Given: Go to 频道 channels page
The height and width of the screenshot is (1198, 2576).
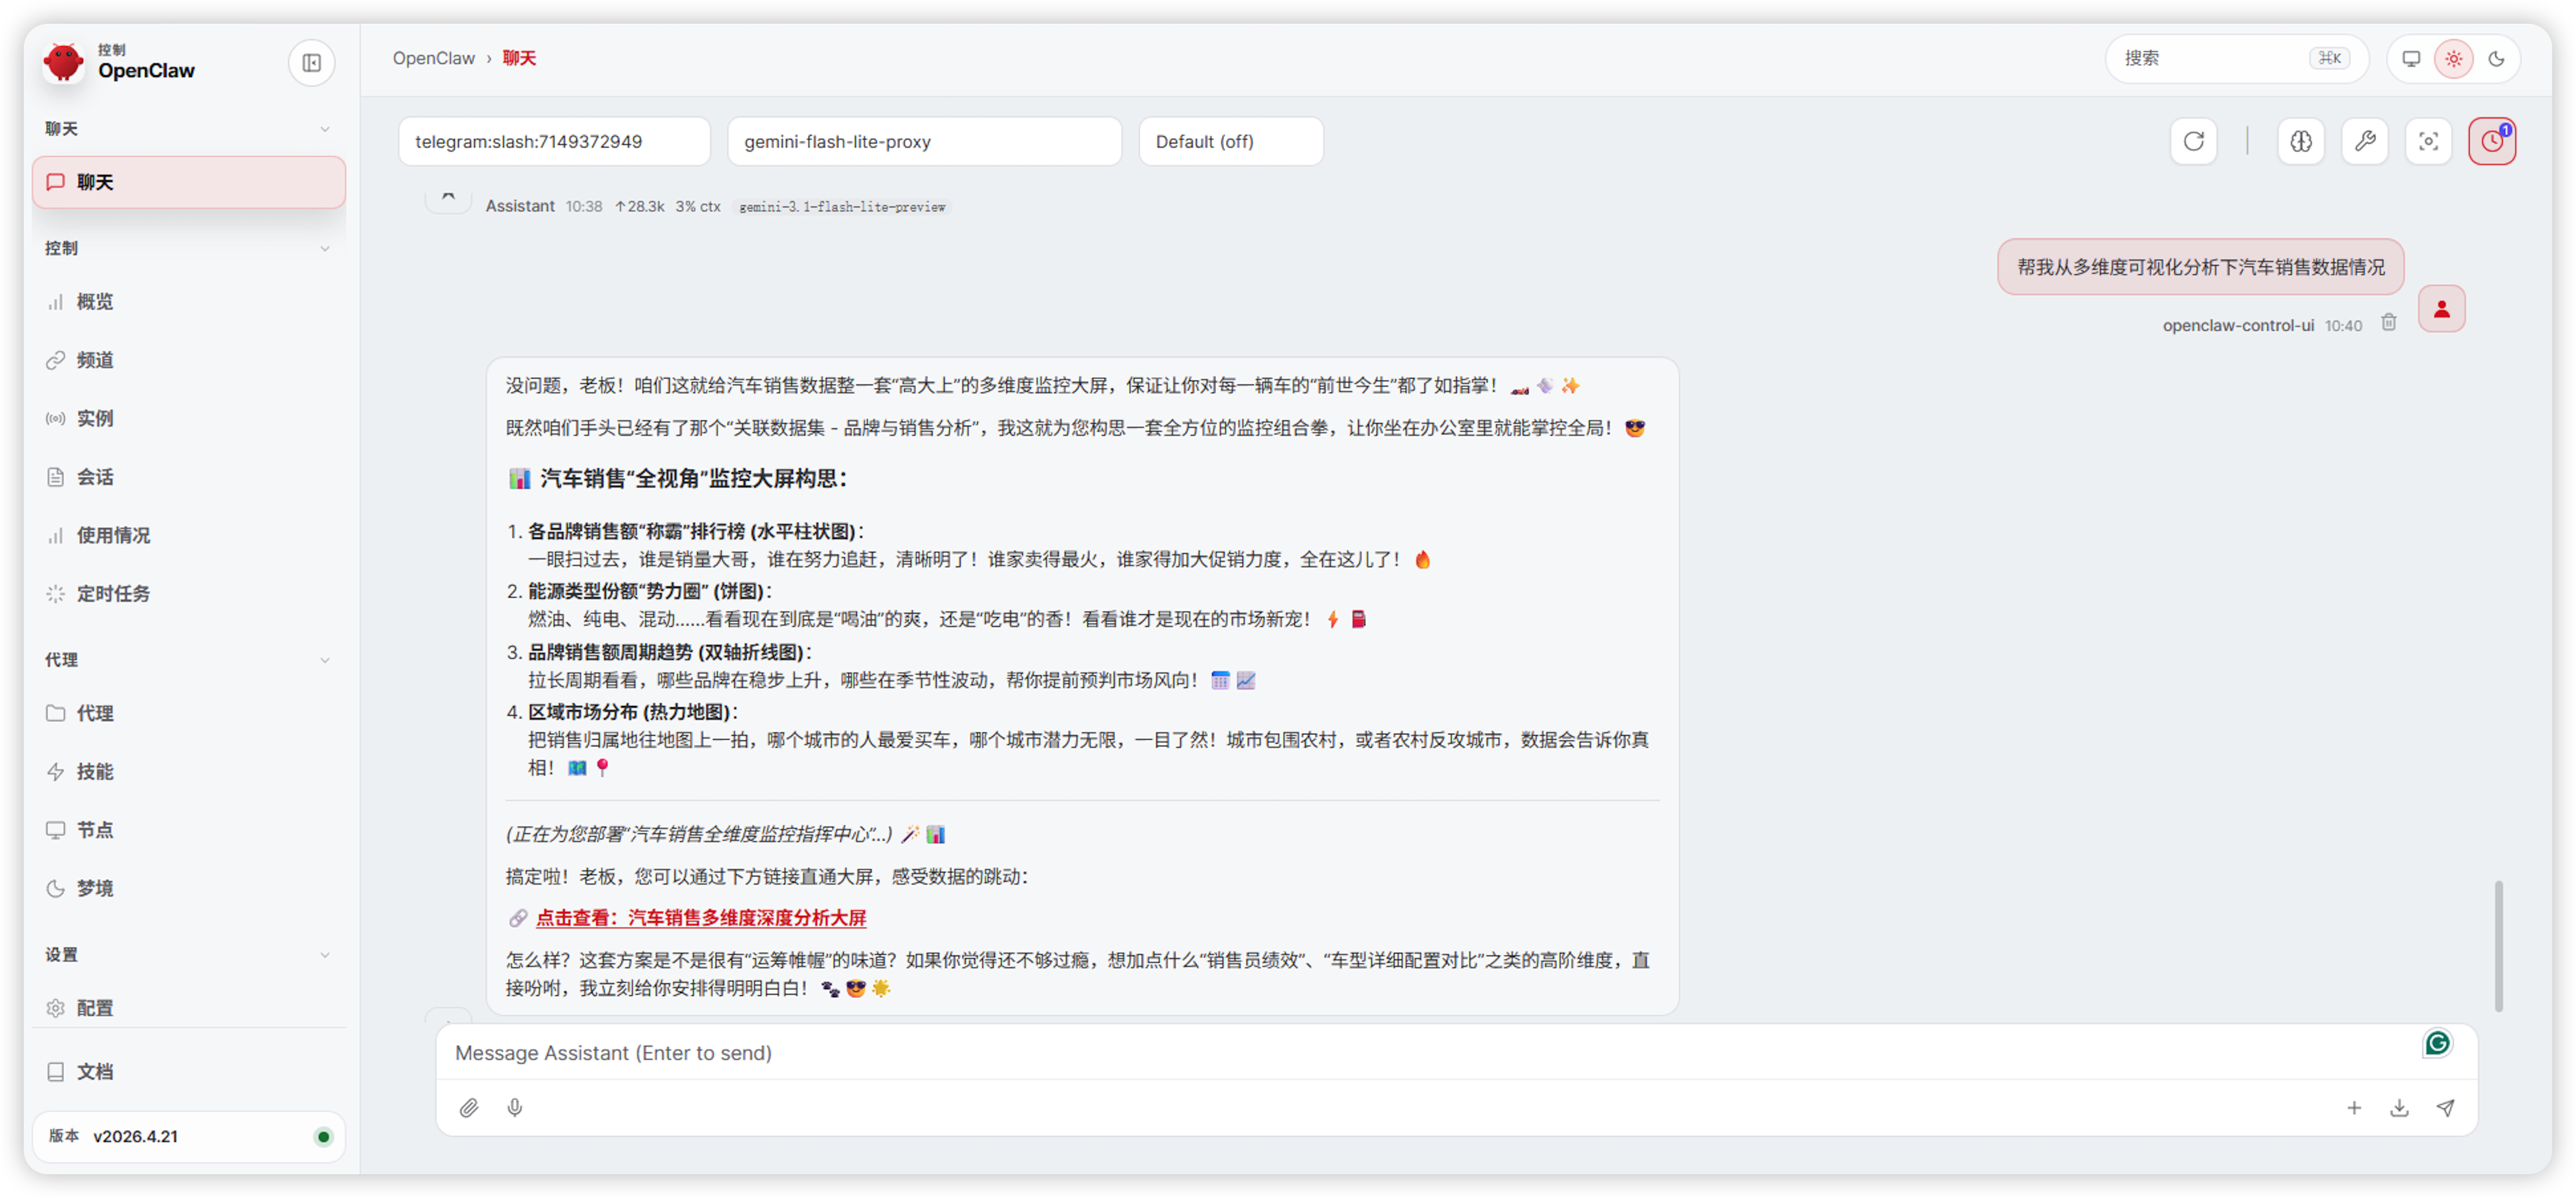Looking at the screenshot, I should pyautogui.click(x=189, y=360).
